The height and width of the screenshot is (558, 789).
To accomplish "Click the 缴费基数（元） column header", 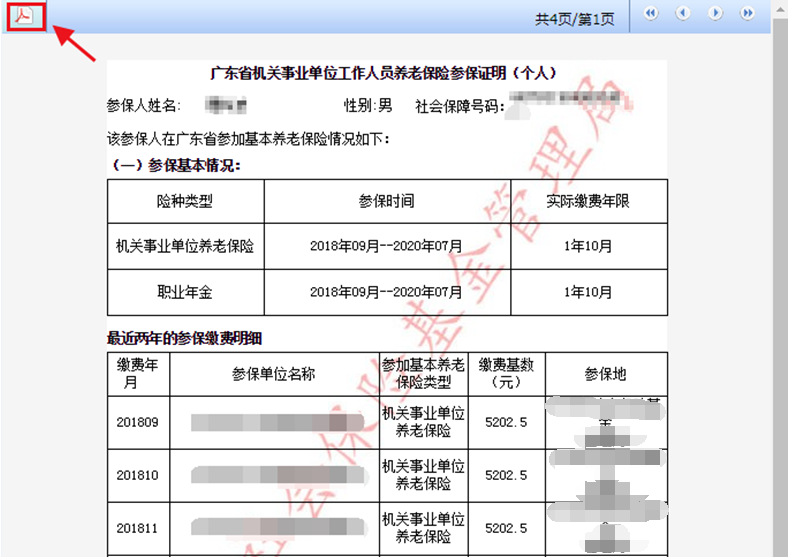I will click(505, 374).
